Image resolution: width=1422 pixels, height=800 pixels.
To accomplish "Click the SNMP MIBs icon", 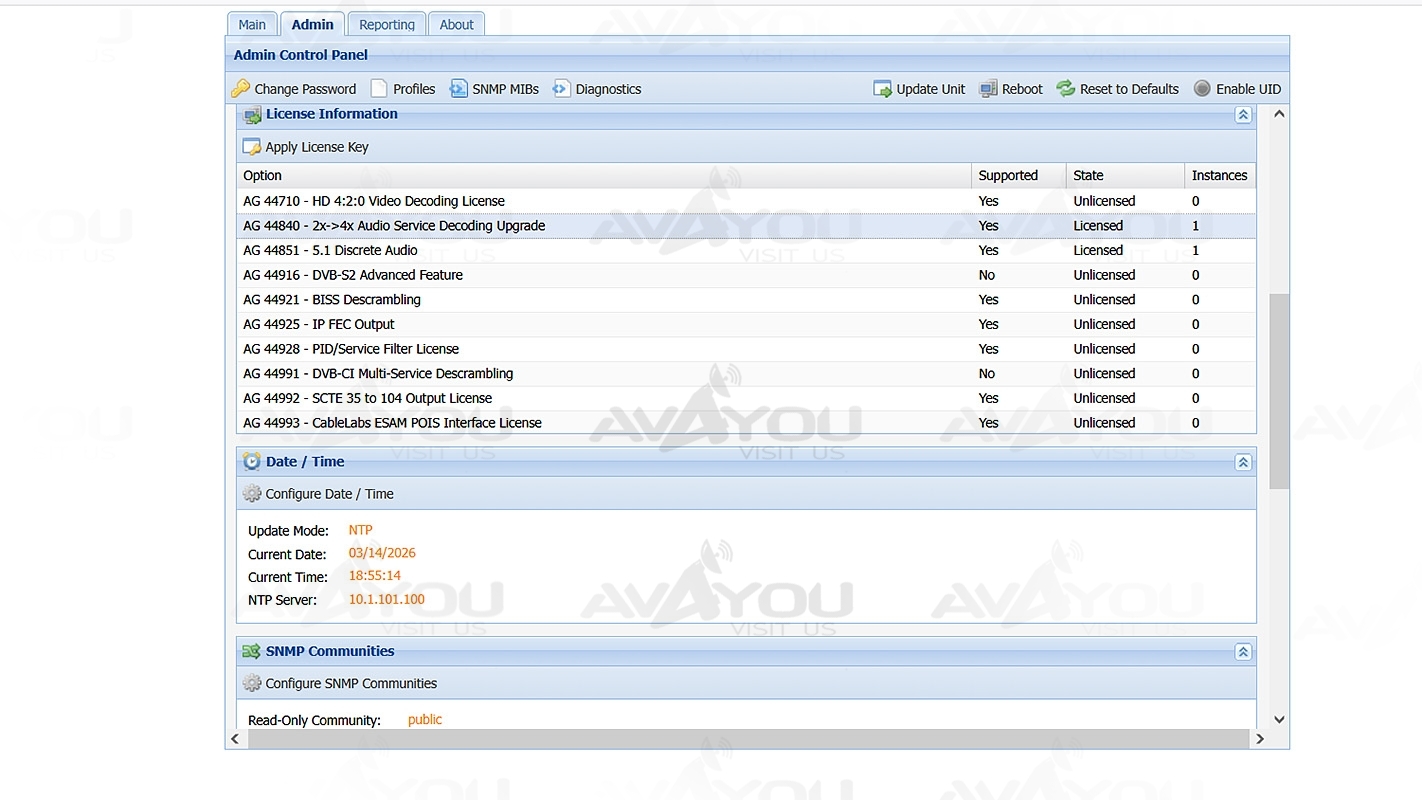I will (x=458, y=89).
